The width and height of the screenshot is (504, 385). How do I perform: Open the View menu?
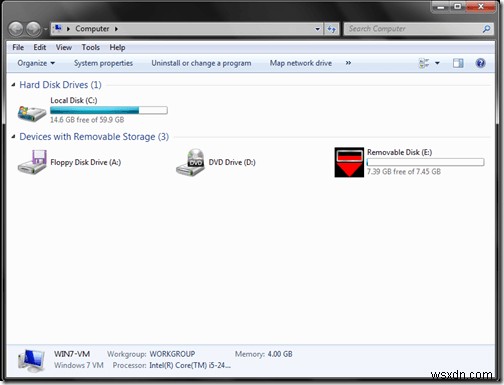(64, 48)
